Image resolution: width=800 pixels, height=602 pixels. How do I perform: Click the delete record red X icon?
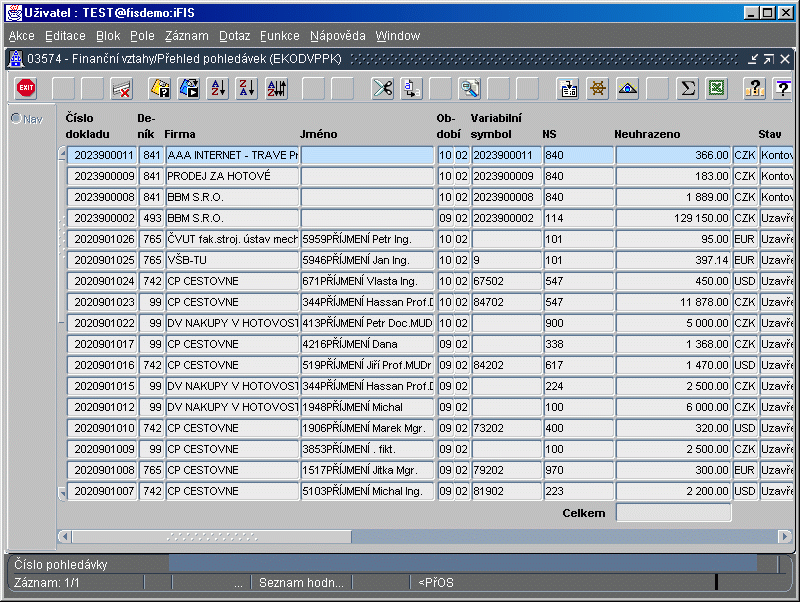point(122,89)
